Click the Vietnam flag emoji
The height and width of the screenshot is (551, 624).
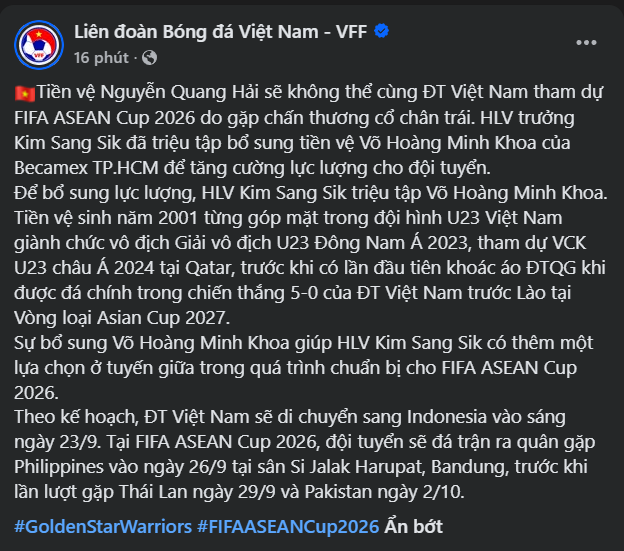click(x=25, y=93)
